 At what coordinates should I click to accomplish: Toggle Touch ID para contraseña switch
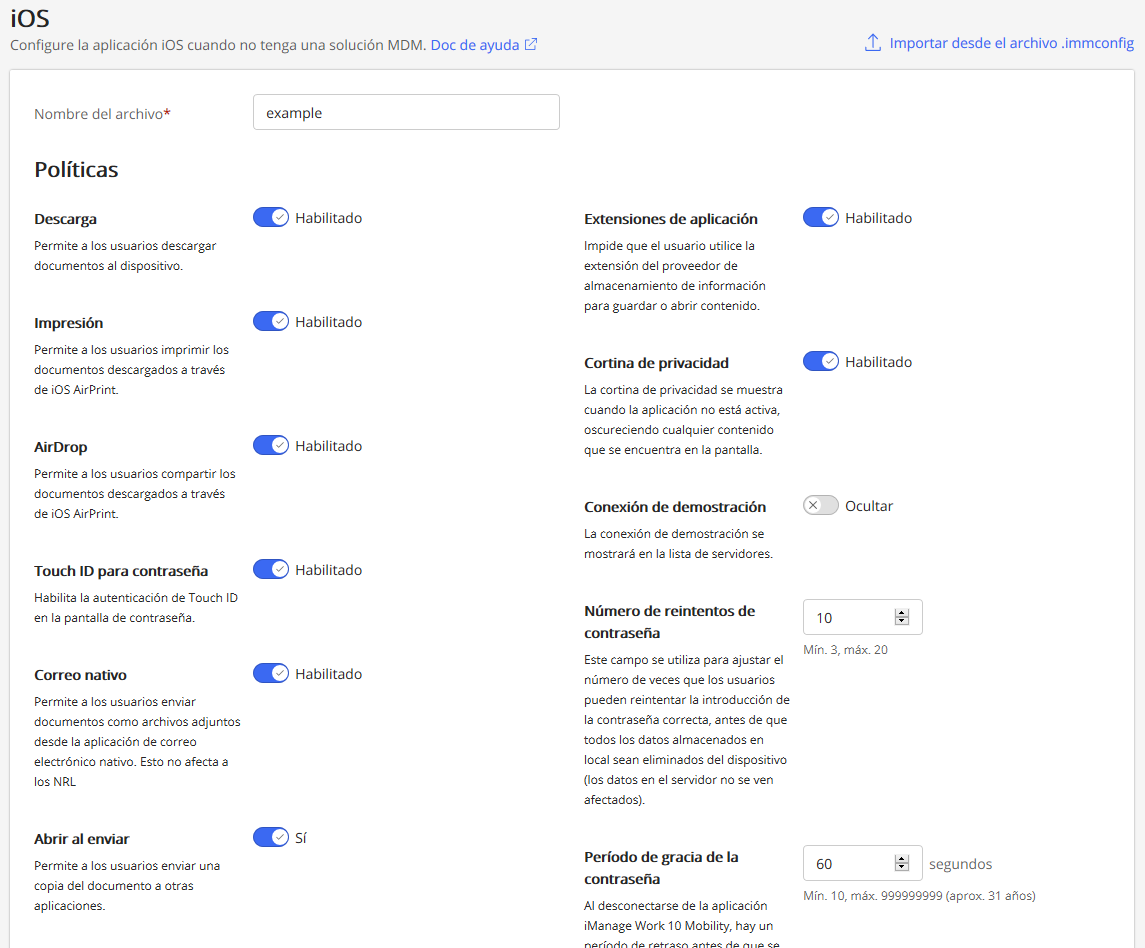pyautogui.click(x=271, y=569)
